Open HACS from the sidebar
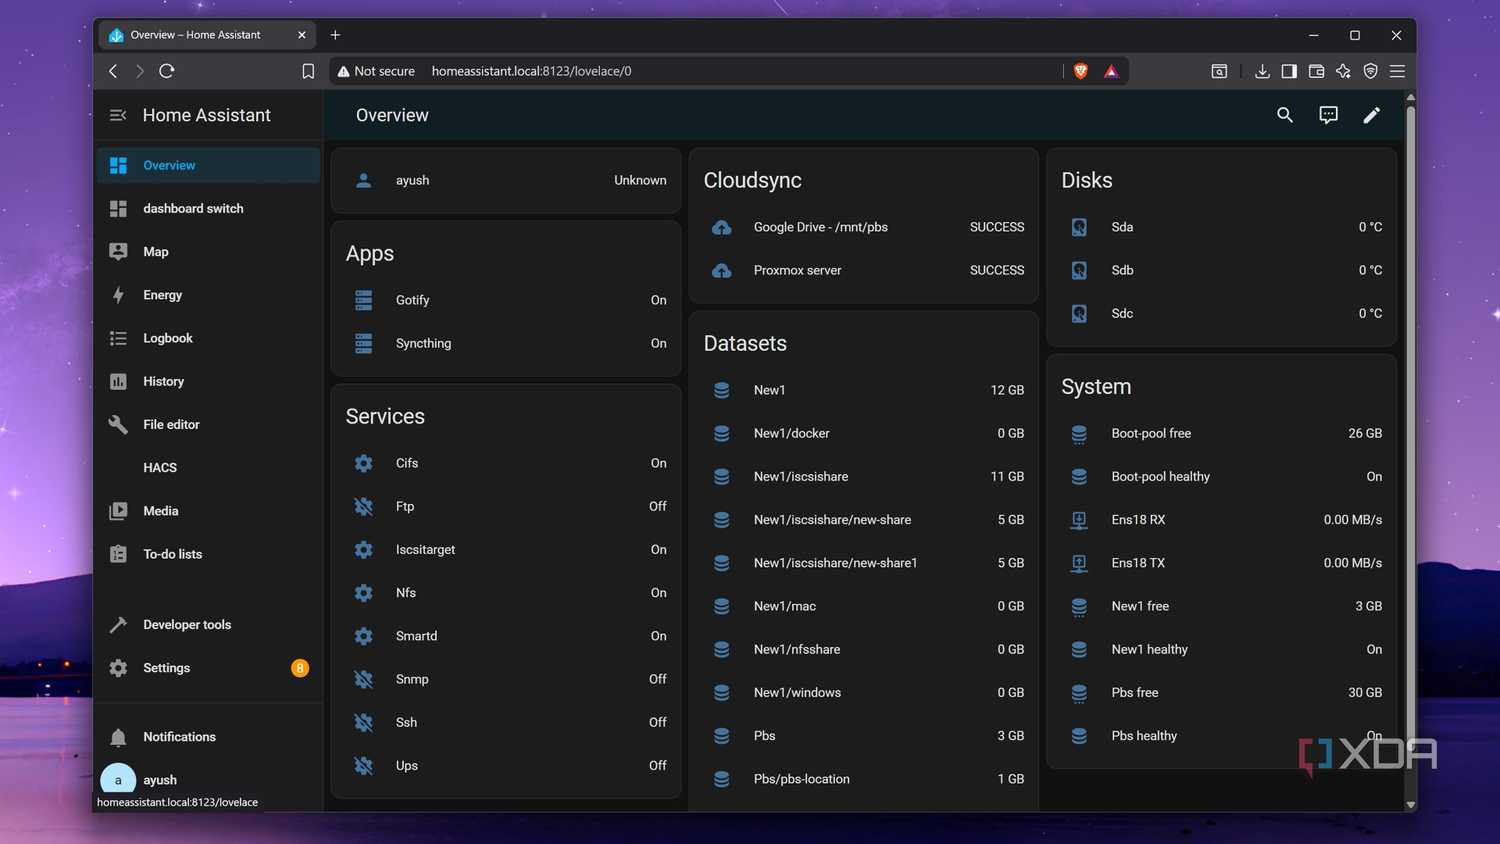Screen dimensions: 1500x844 [208, 467]
